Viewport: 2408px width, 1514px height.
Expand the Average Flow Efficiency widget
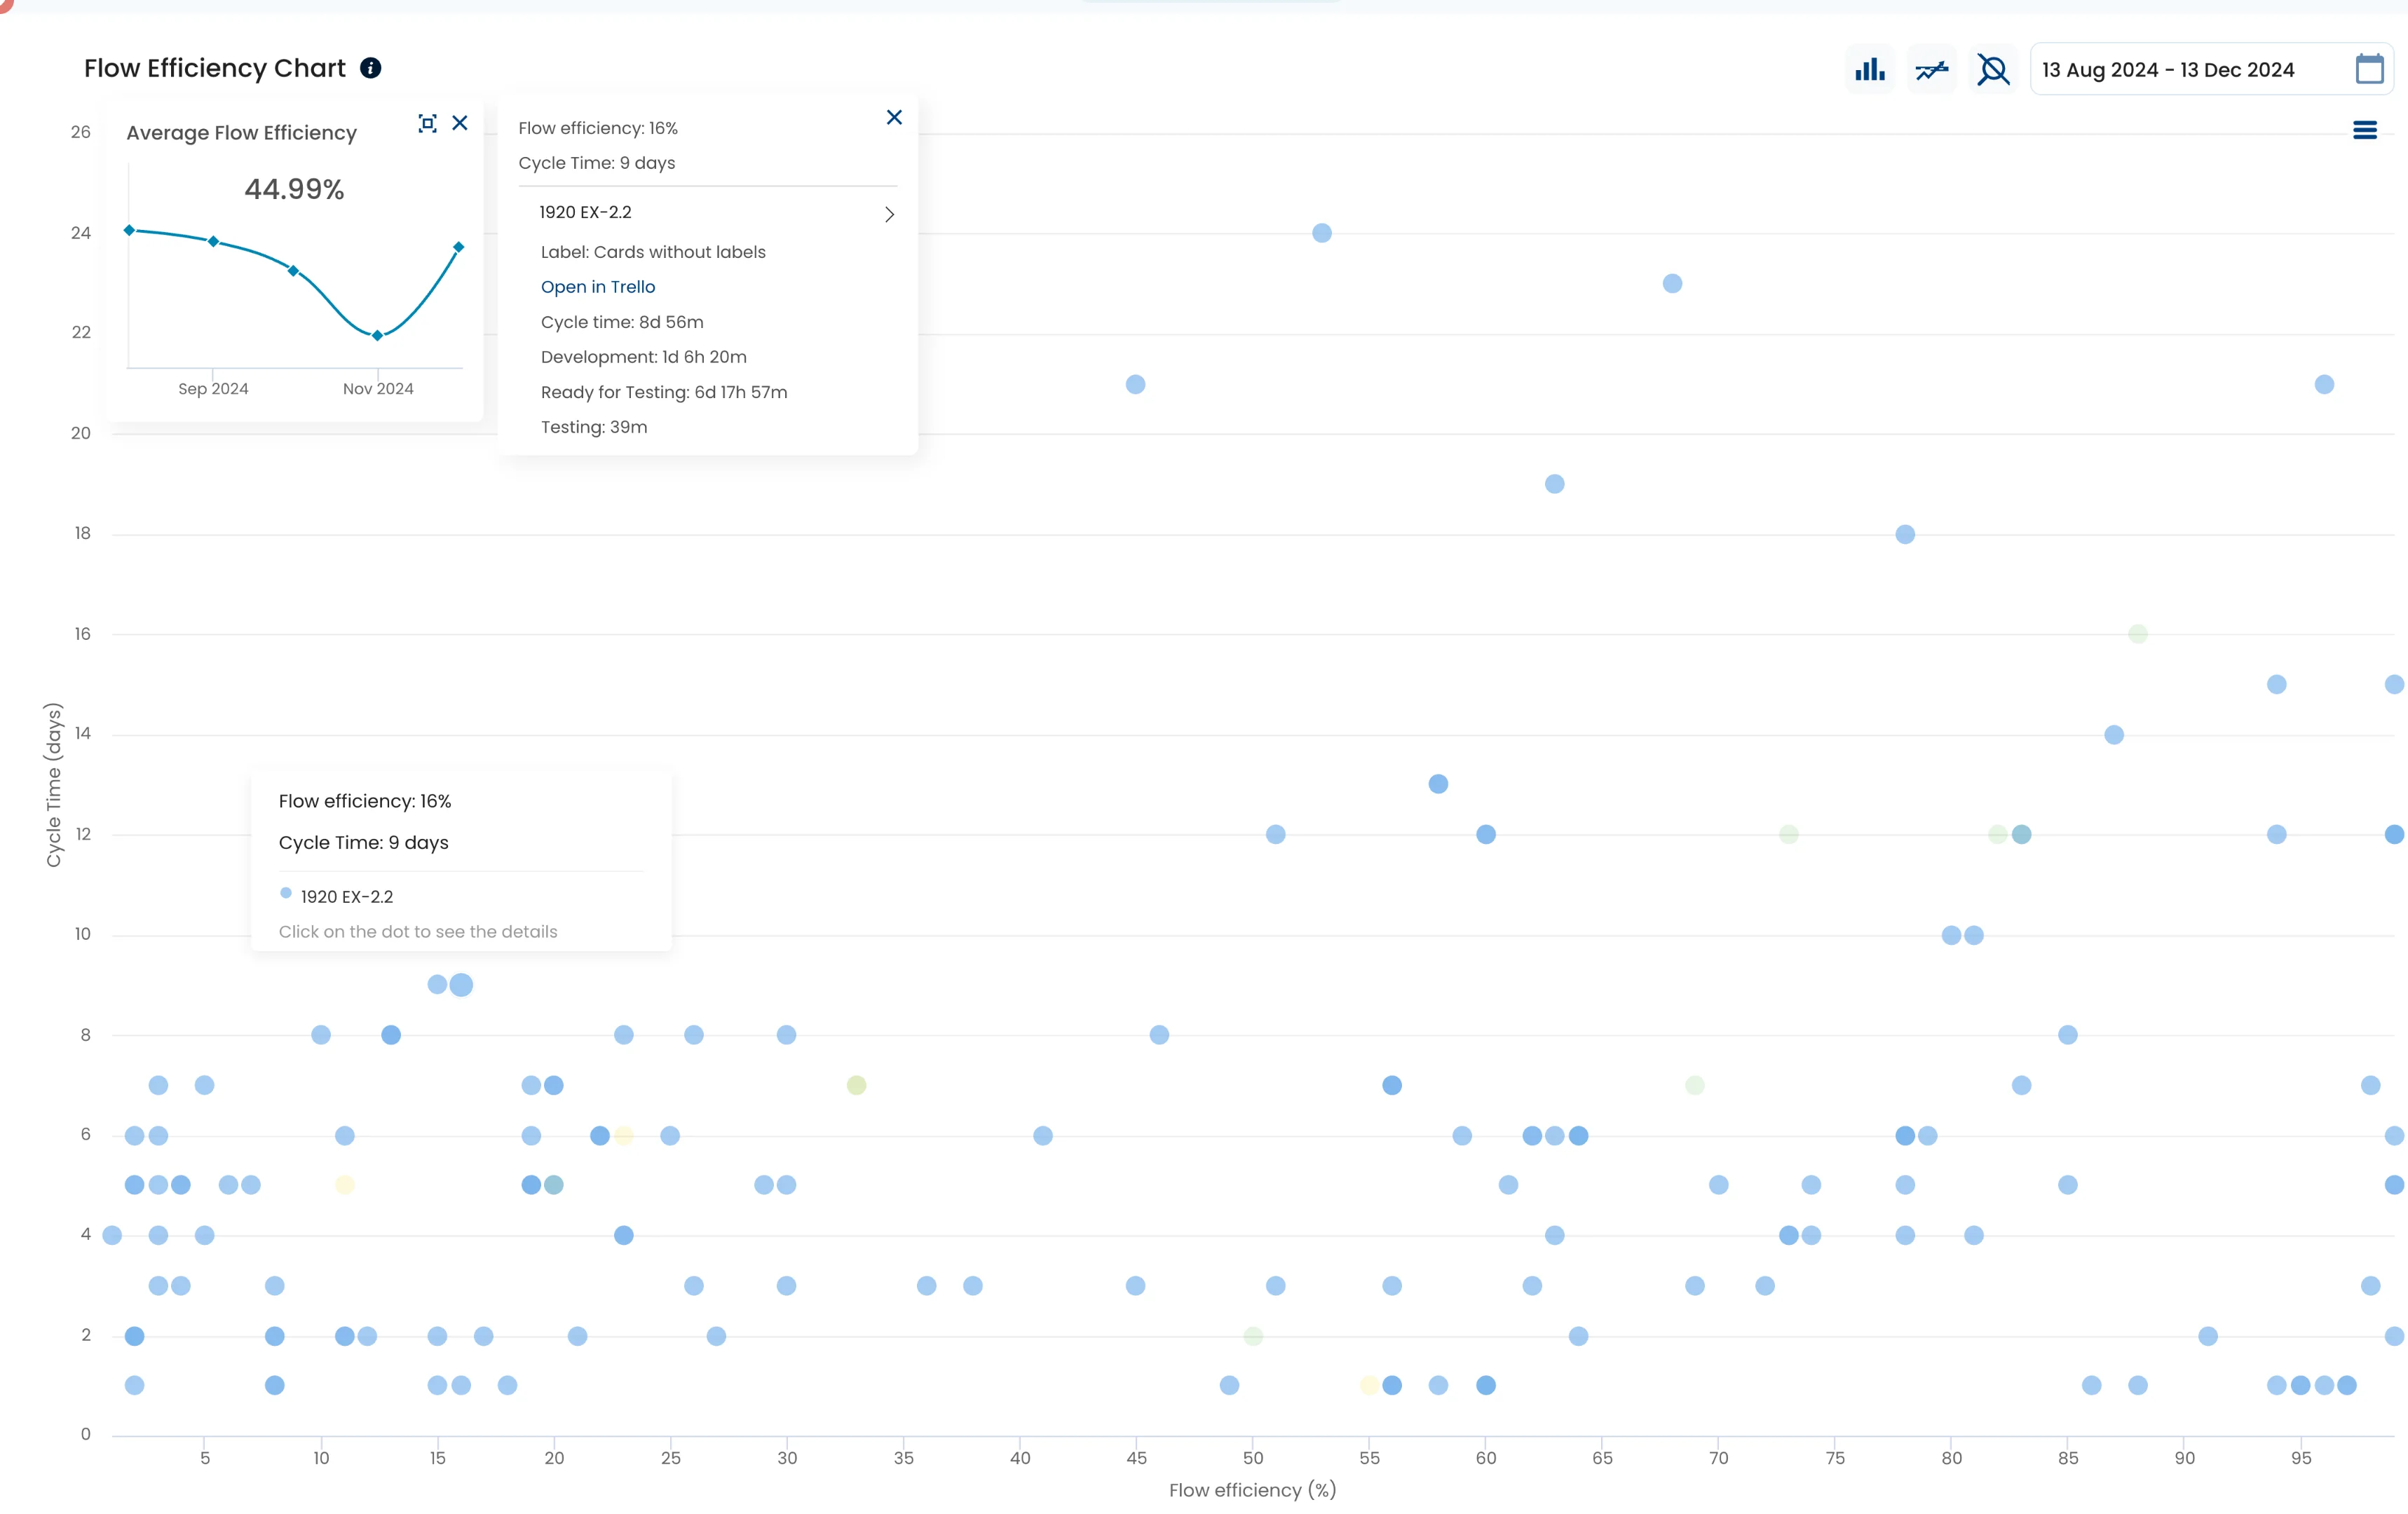point(427,123)
